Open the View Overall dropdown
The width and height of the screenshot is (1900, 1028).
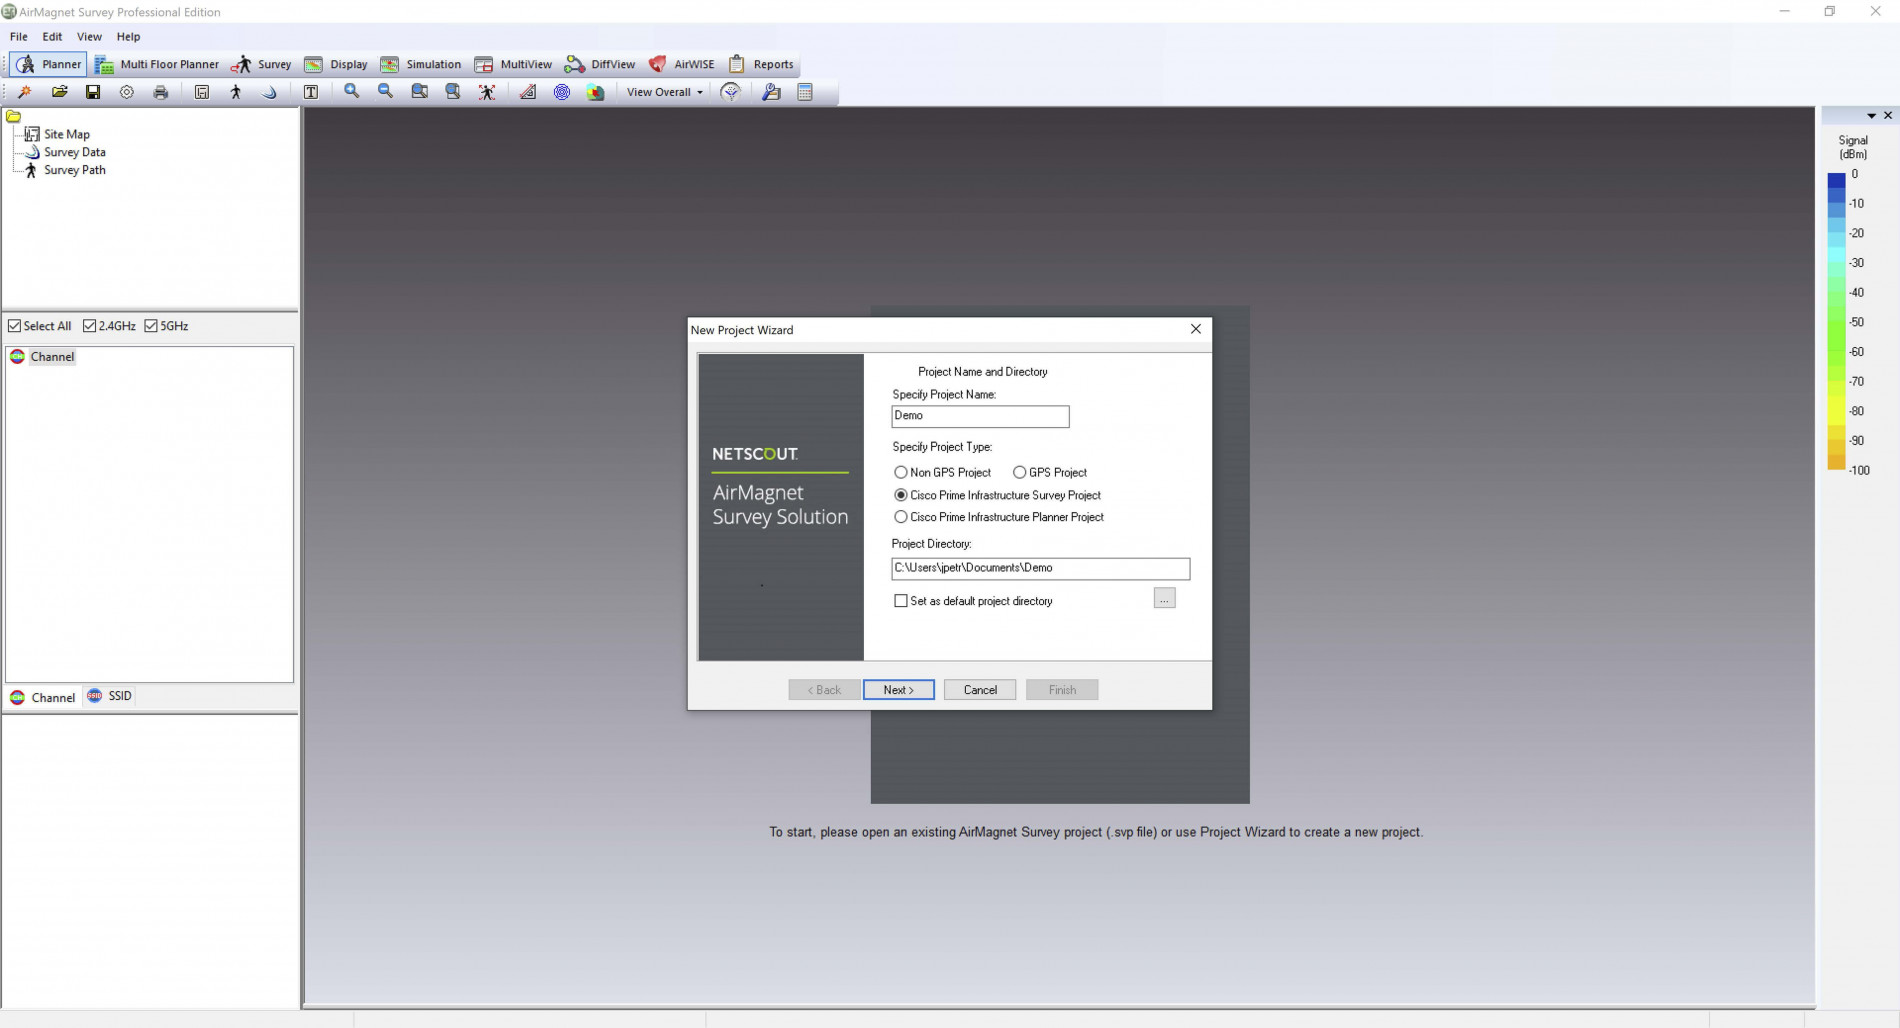[x=665, y=92]
